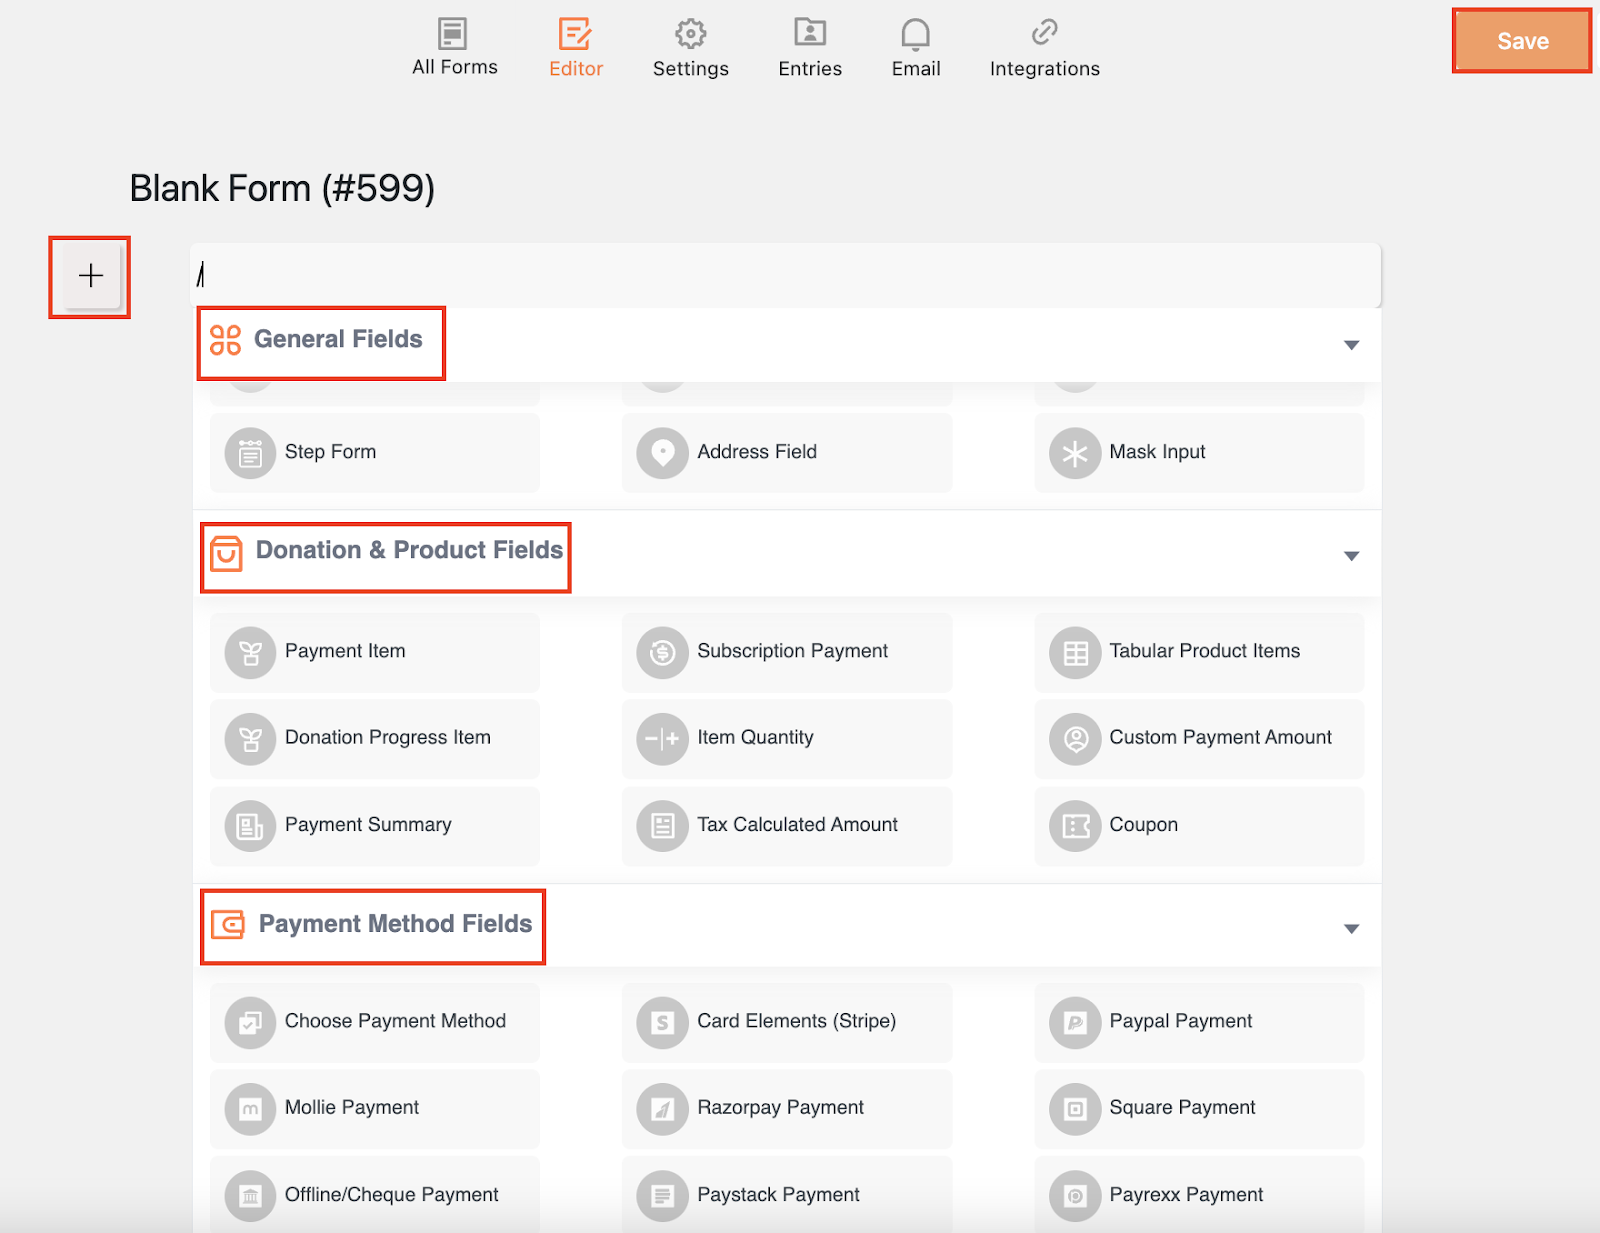Click the Custom Payment Amount icon
The width and height of the screenshot is (1600, 1233).
(1075, 739)
